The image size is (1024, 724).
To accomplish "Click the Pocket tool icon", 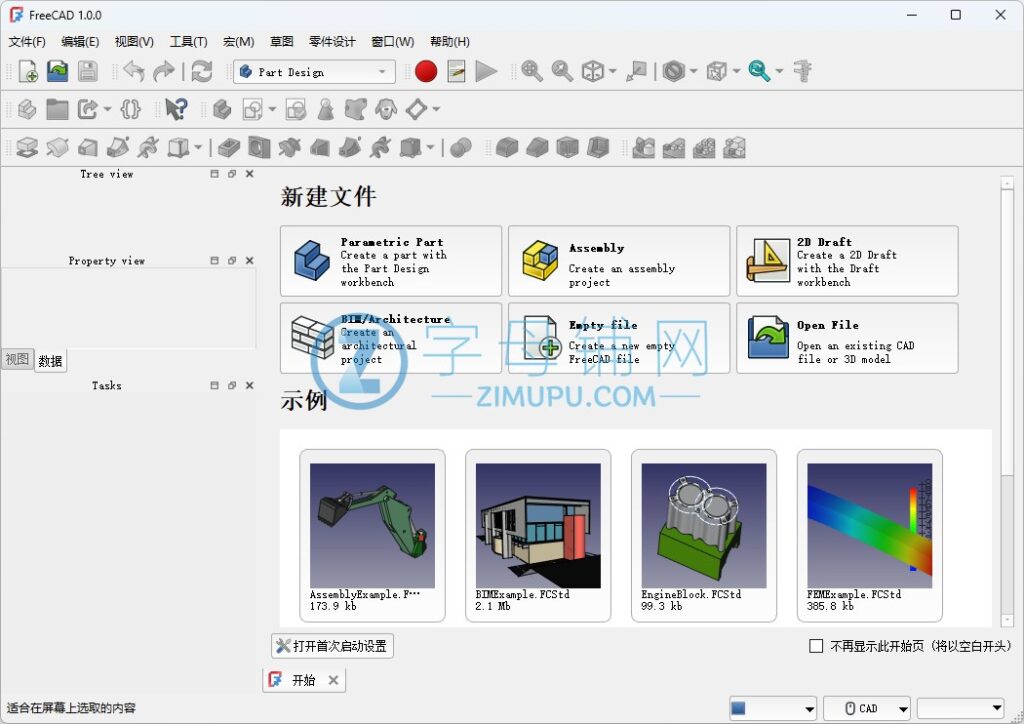I will click(229, 148).
